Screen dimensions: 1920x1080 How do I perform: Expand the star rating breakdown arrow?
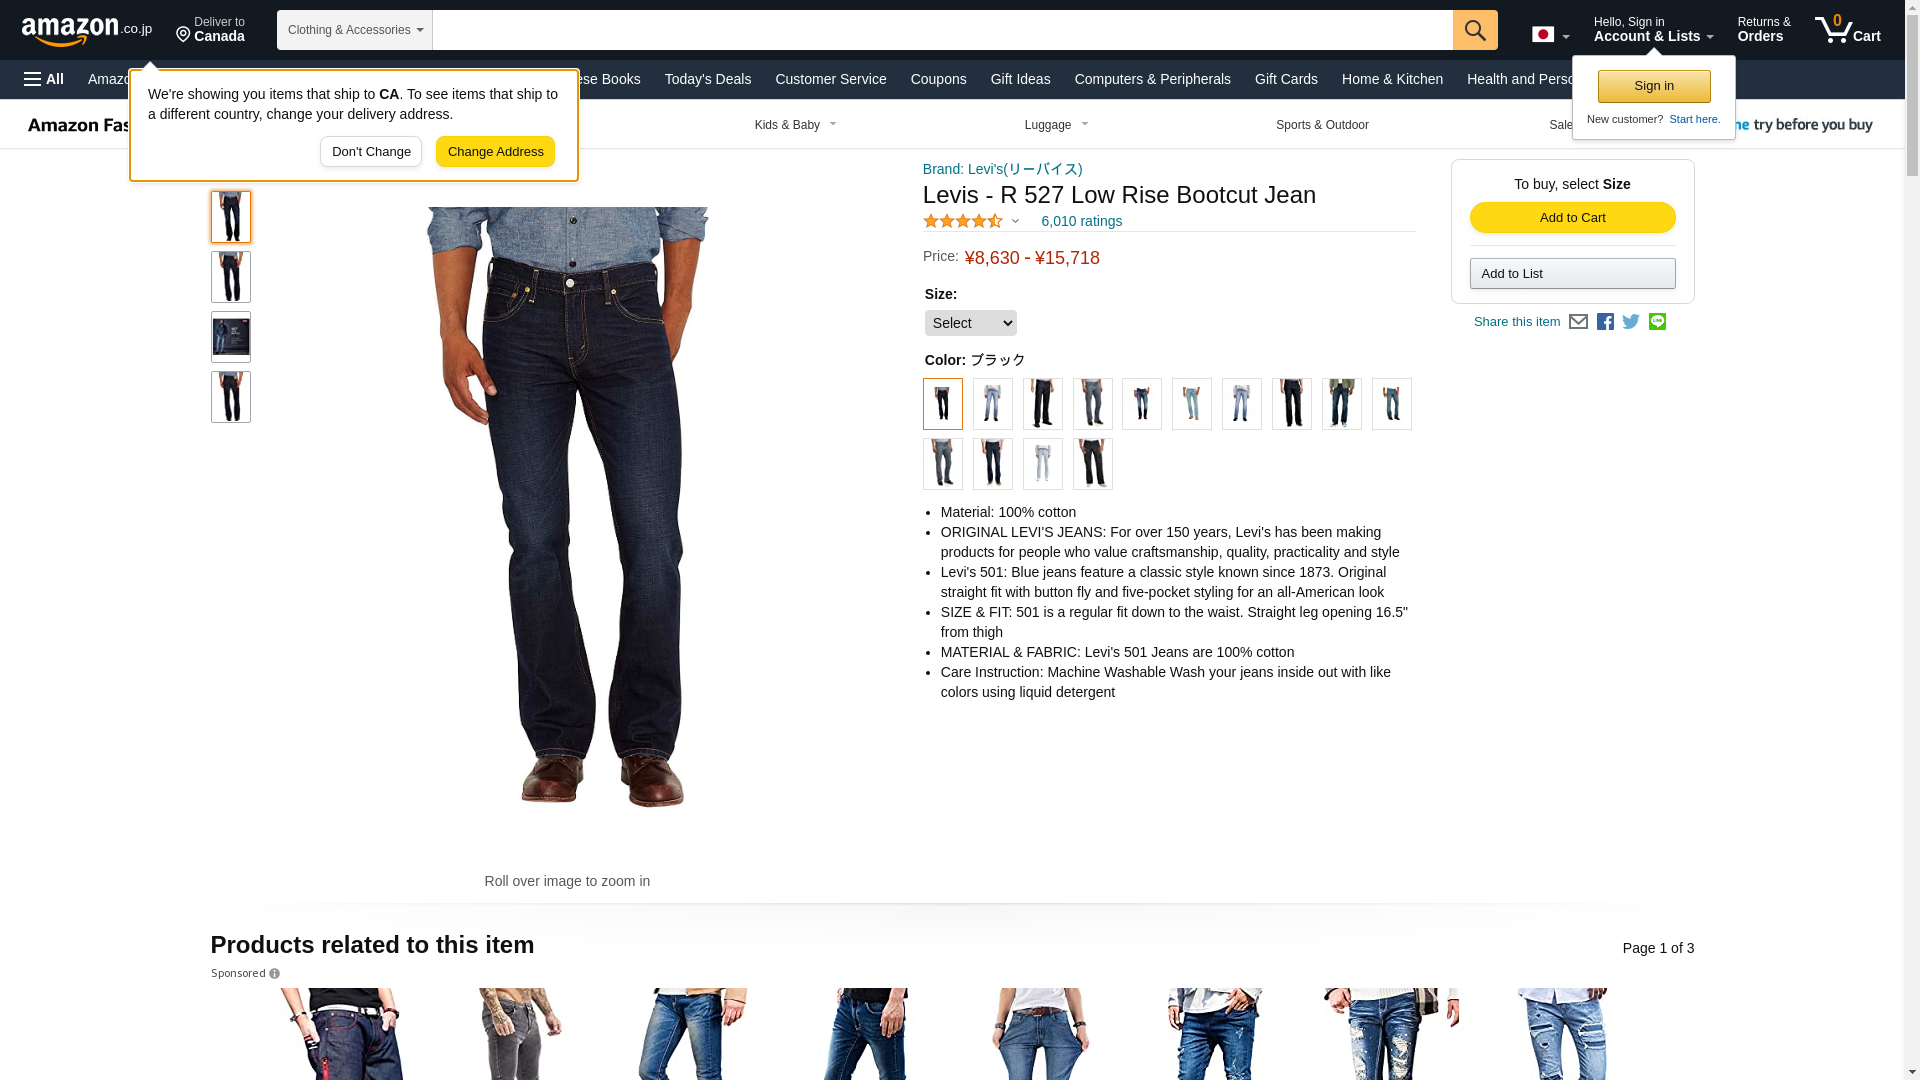[x=1015, y=221]
